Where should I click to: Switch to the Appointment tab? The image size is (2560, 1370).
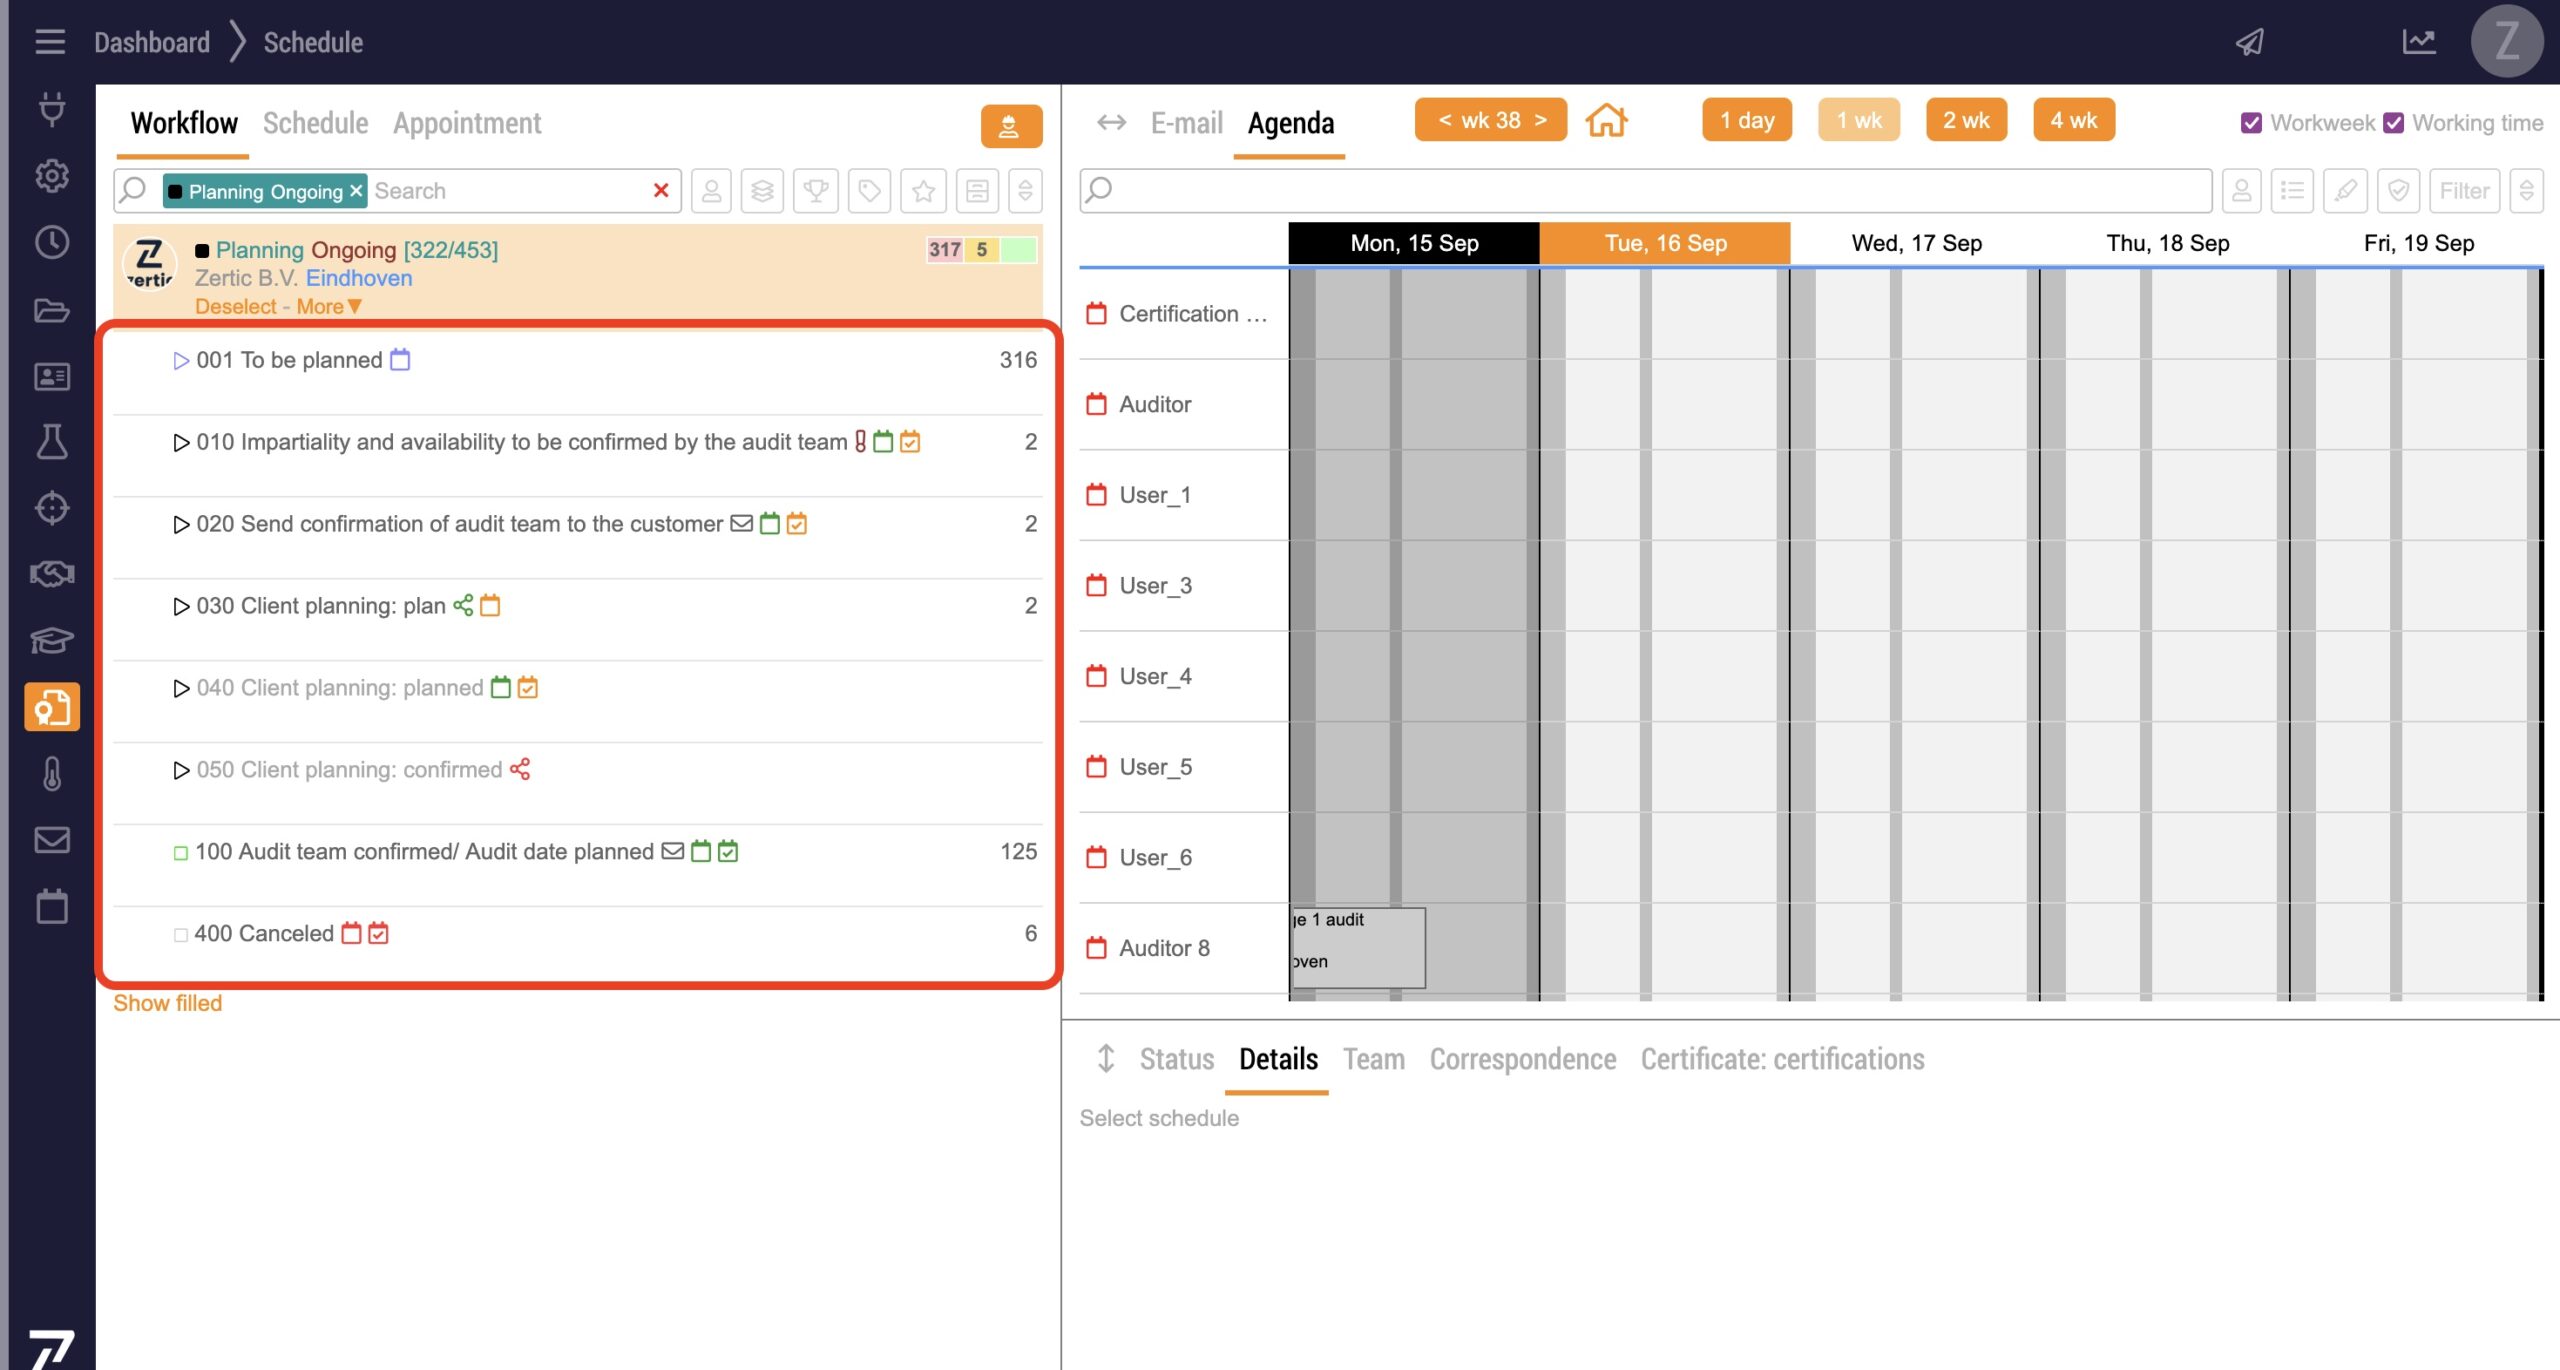pyautogui.click(x=466, y=123)
